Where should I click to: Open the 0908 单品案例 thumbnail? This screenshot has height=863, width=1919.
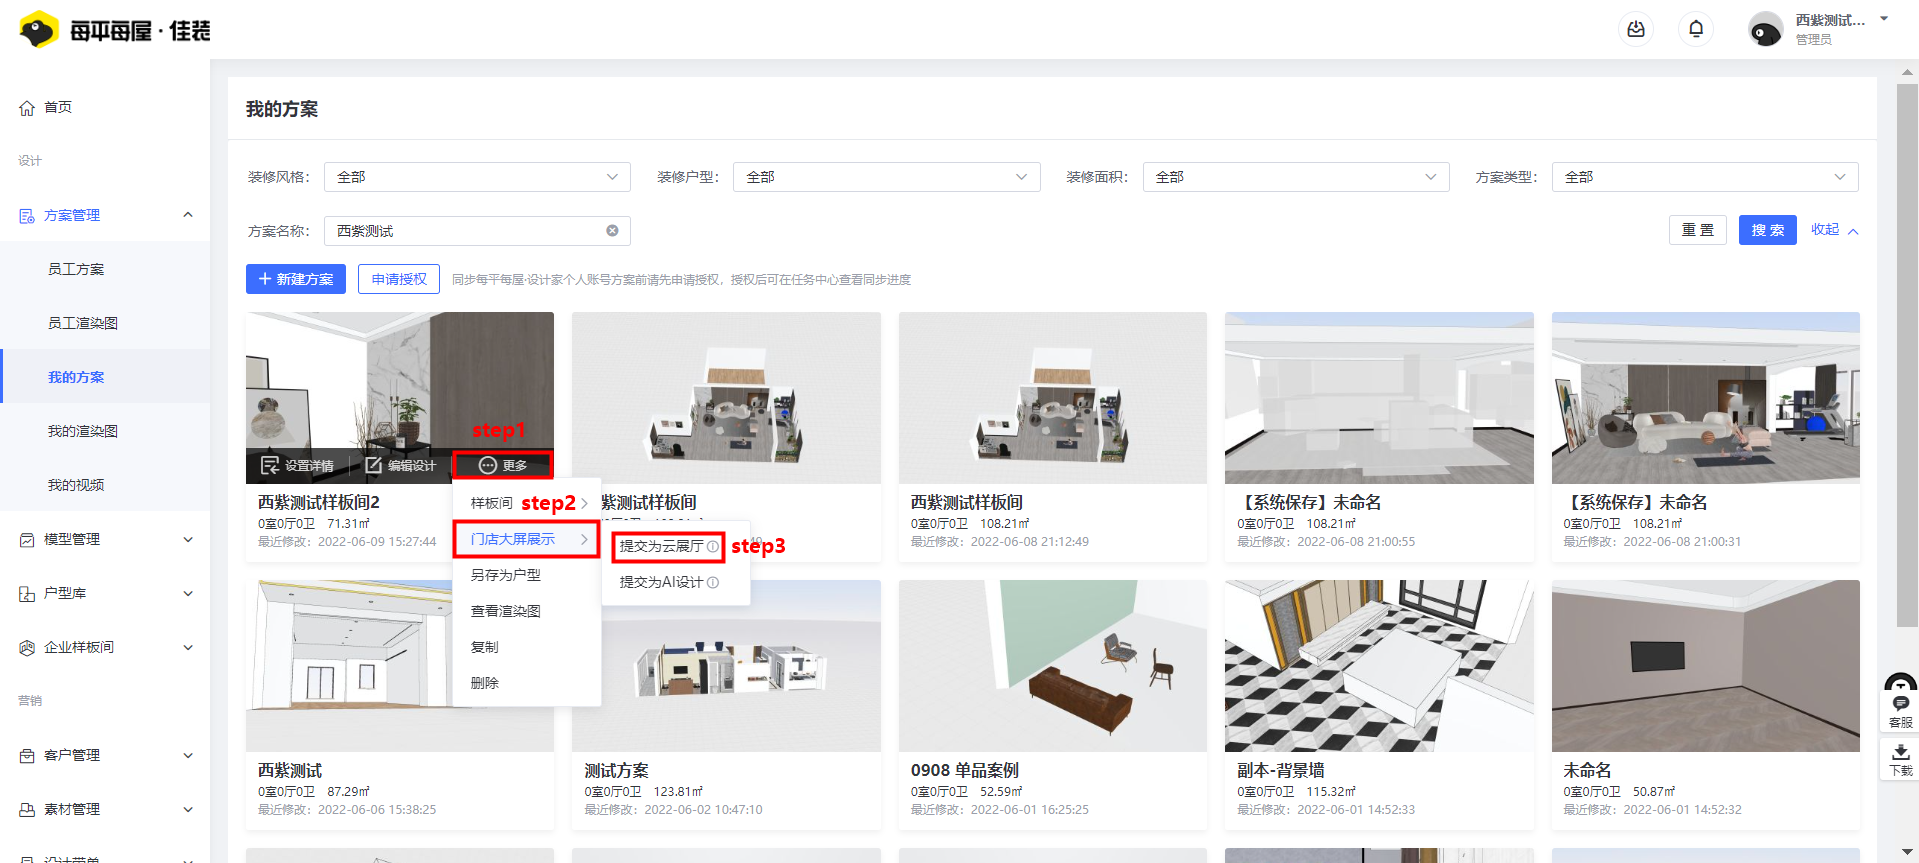1053,666
